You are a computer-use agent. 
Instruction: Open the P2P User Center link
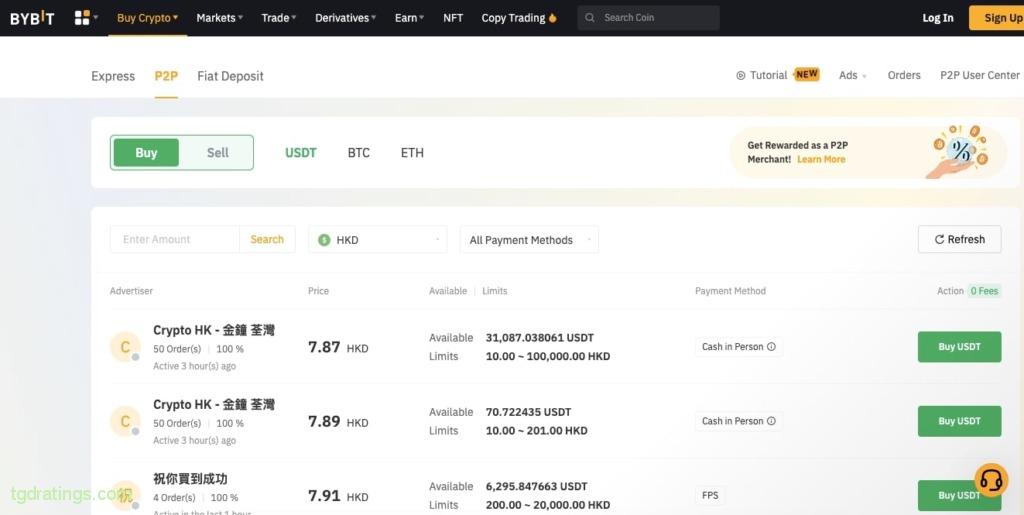coord(980,75)
